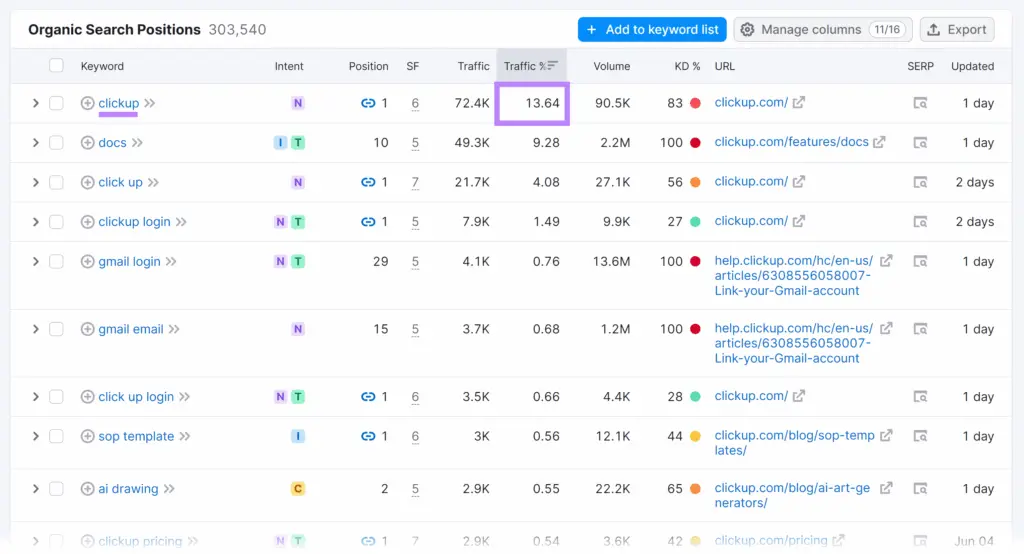The image size is (1024, 554).
Task: Add clickup keyword via plus icon
Action: (88, 103)
